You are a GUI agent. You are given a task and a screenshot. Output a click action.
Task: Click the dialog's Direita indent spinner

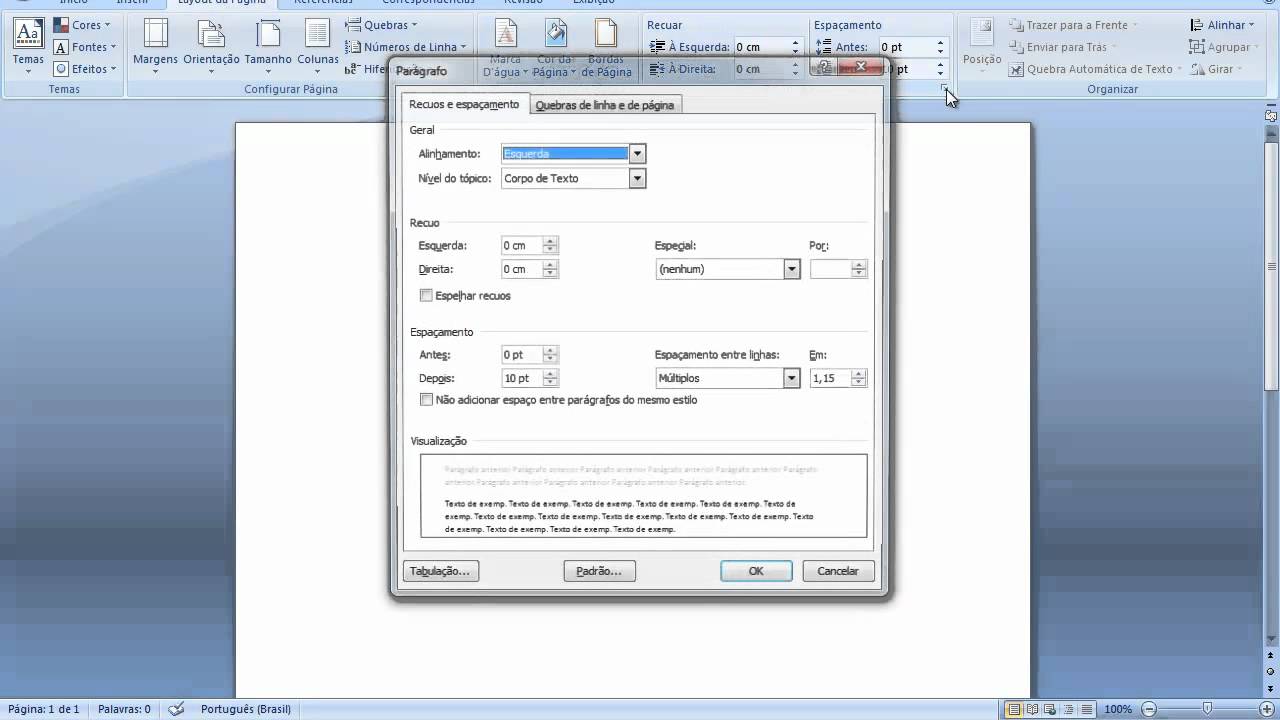coord(550,269)
